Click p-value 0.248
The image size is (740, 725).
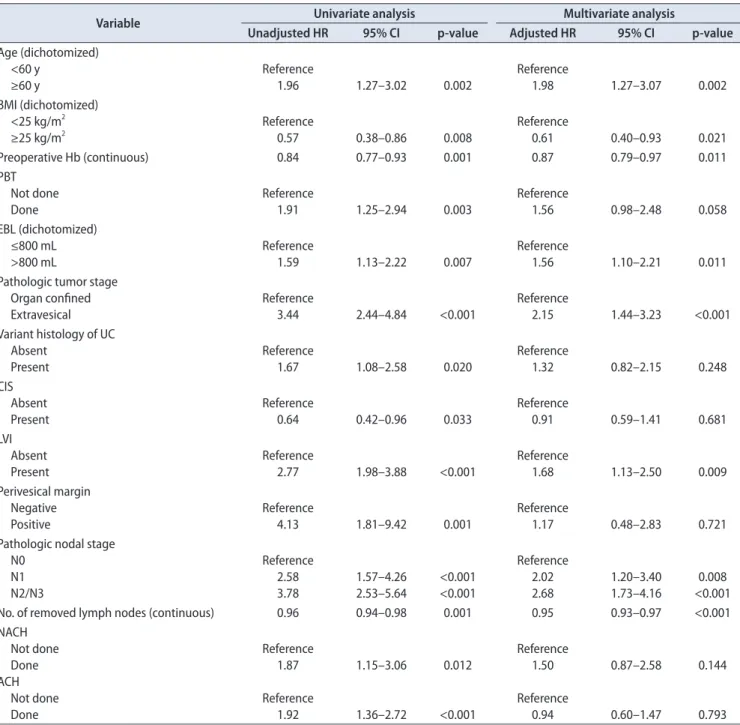coord(712,367)
